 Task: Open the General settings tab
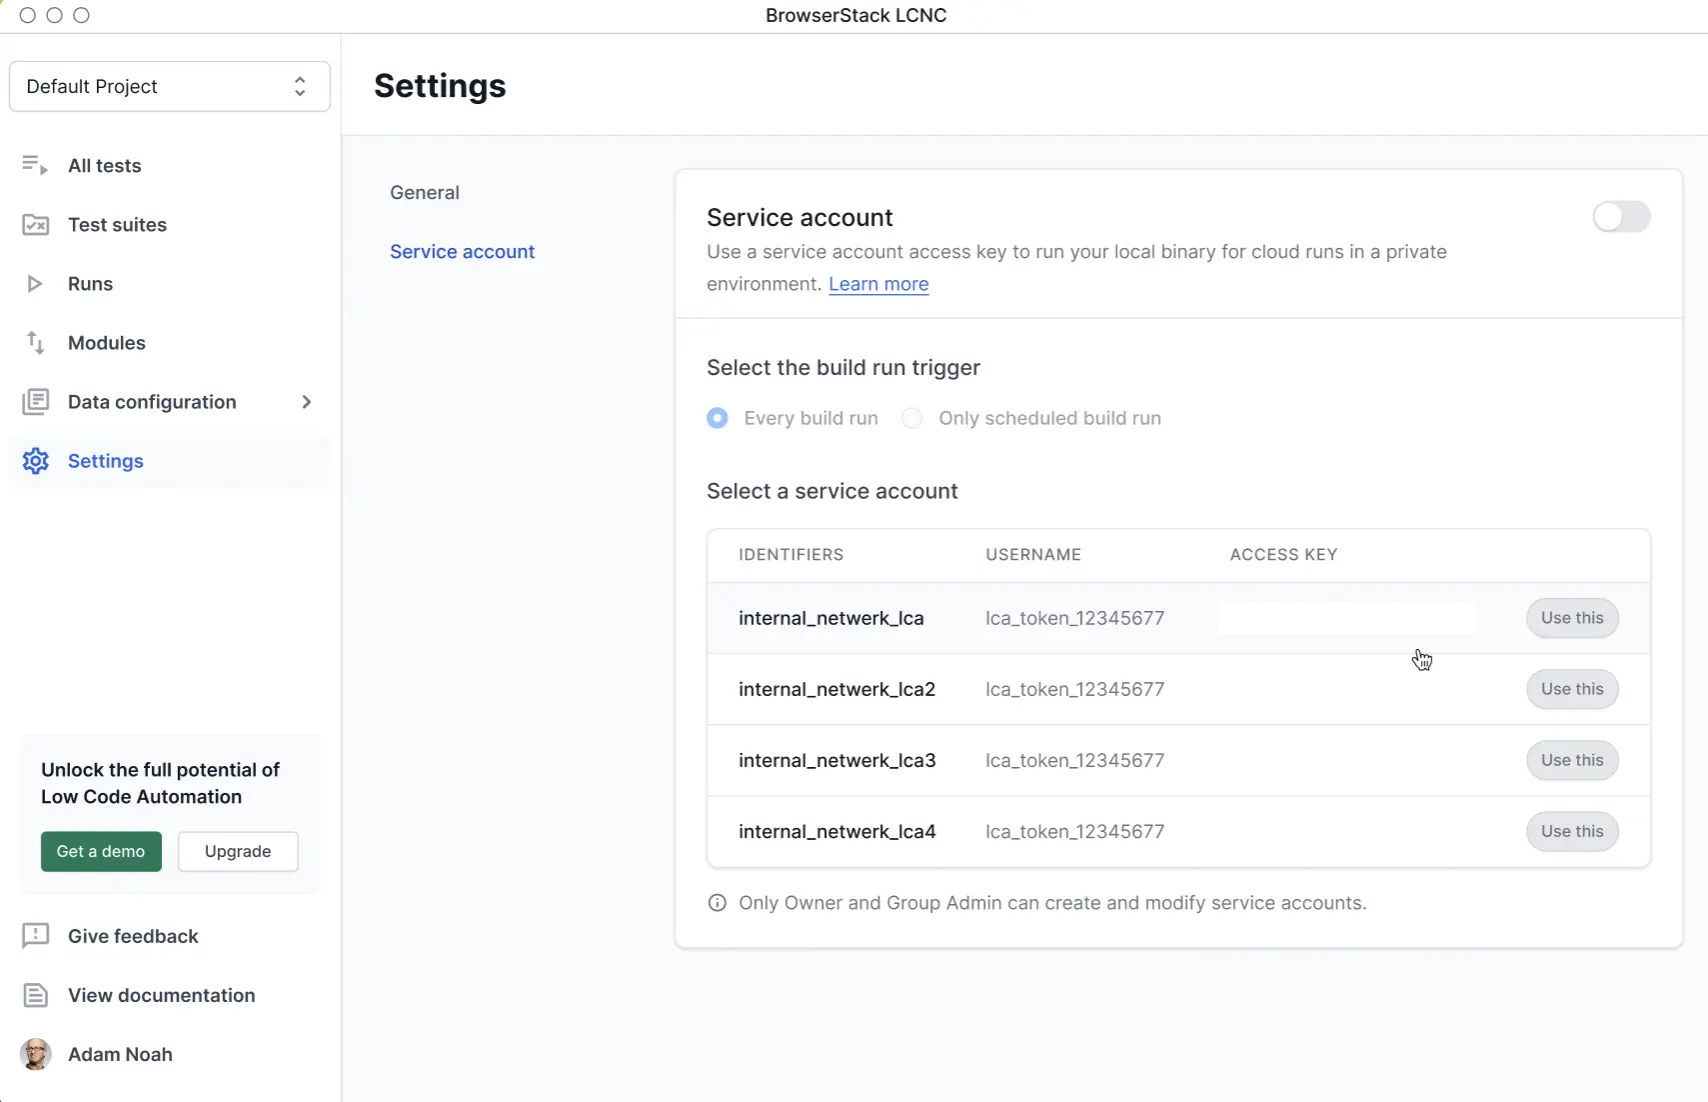tap(425, 193)
